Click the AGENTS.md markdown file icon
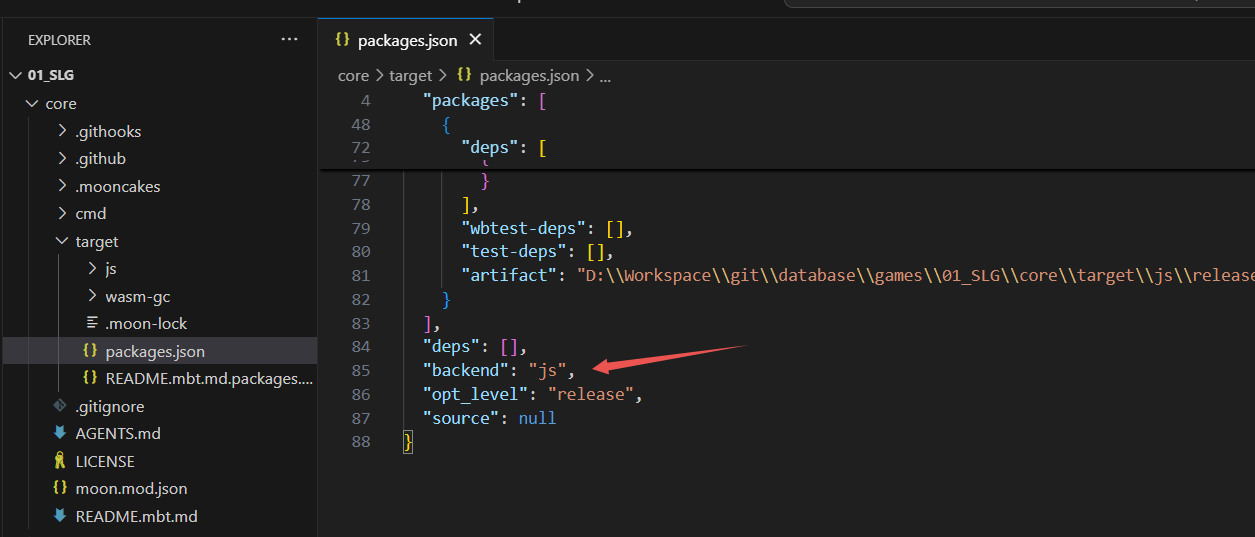This screenshot has width=1255, height=537. click(x=60, y=434)
